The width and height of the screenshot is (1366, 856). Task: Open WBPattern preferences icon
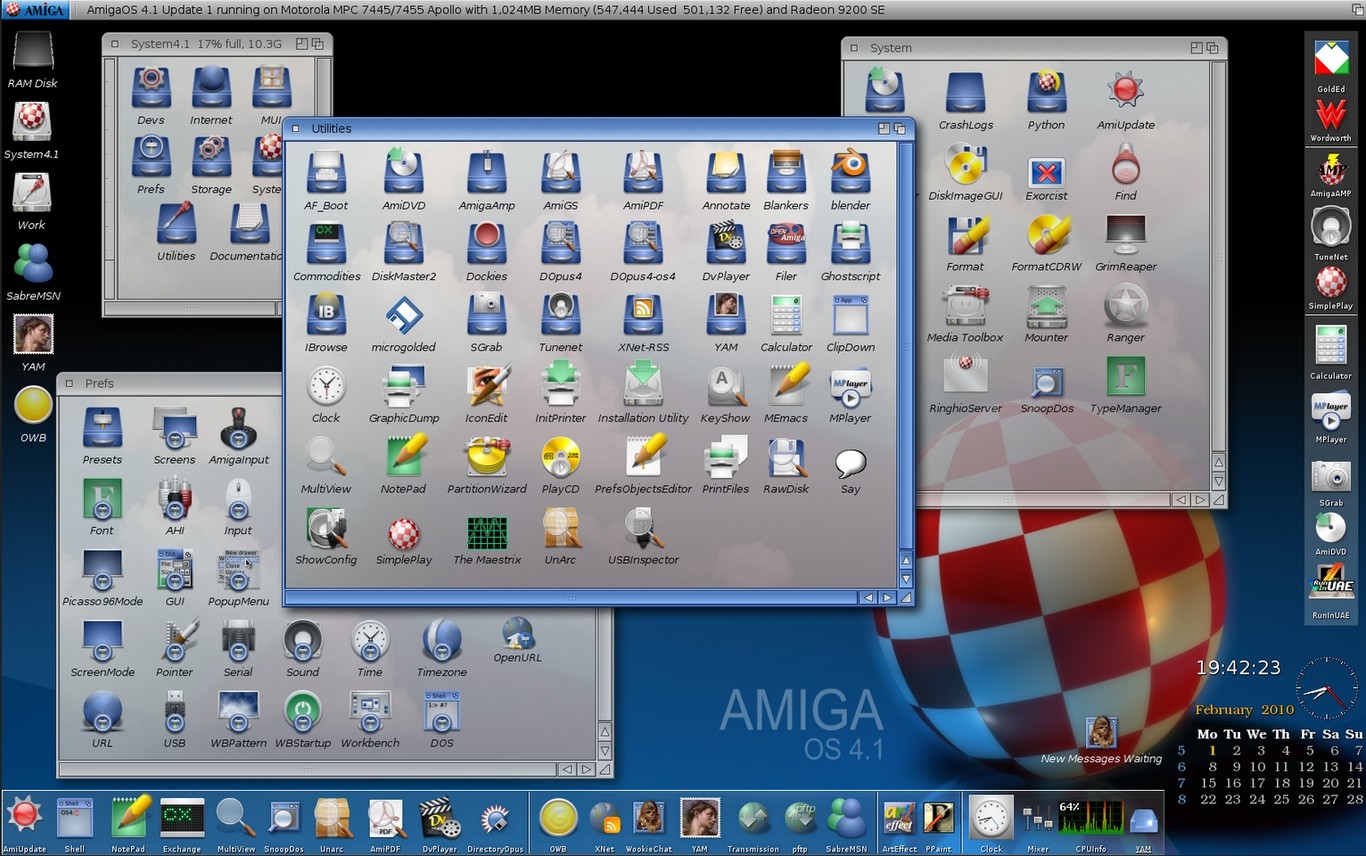[238, 712]
